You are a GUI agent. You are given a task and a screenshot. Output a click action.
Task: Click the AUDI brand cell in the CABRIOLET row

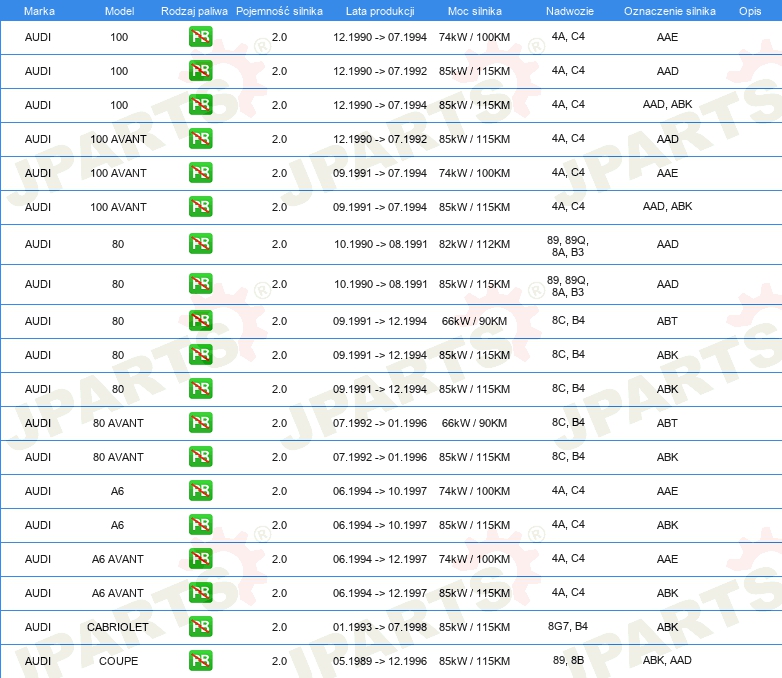click(38, 627)
